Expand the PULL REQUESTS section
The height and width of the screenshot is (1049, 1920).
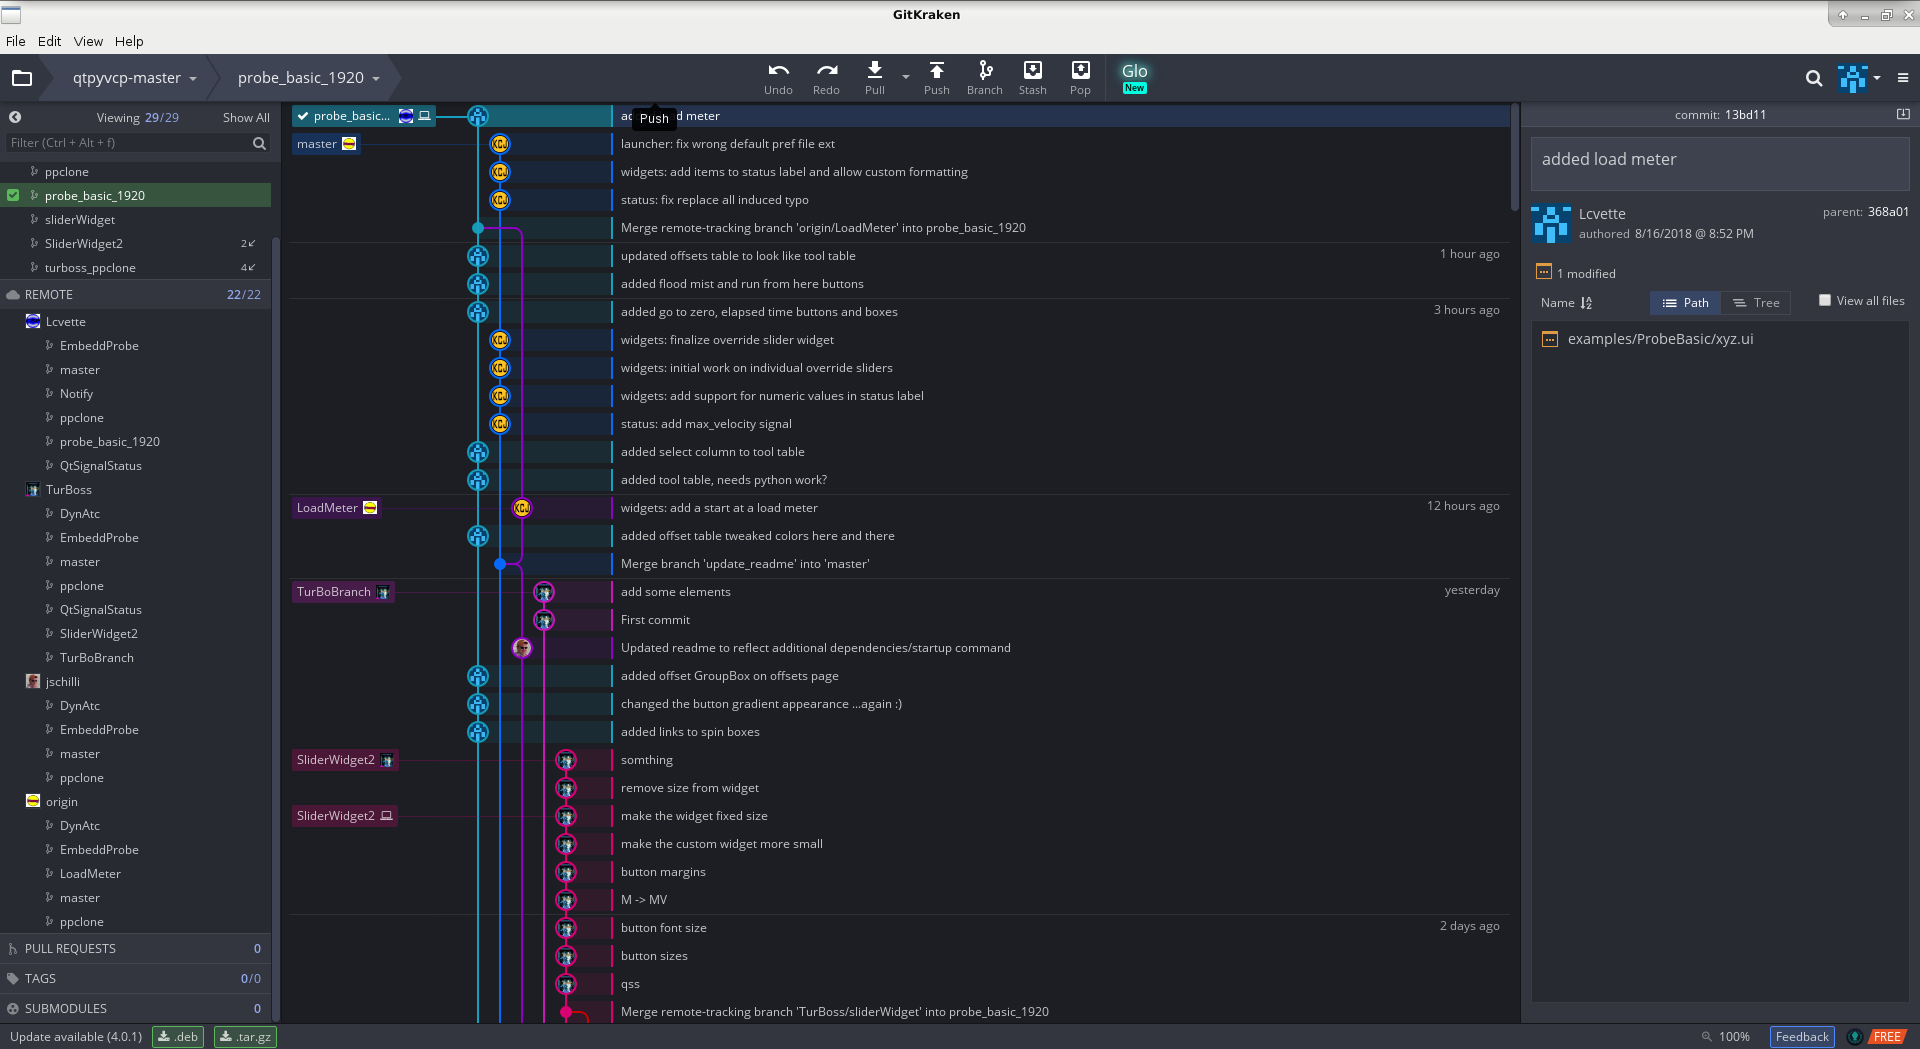(x=135, y=949)
